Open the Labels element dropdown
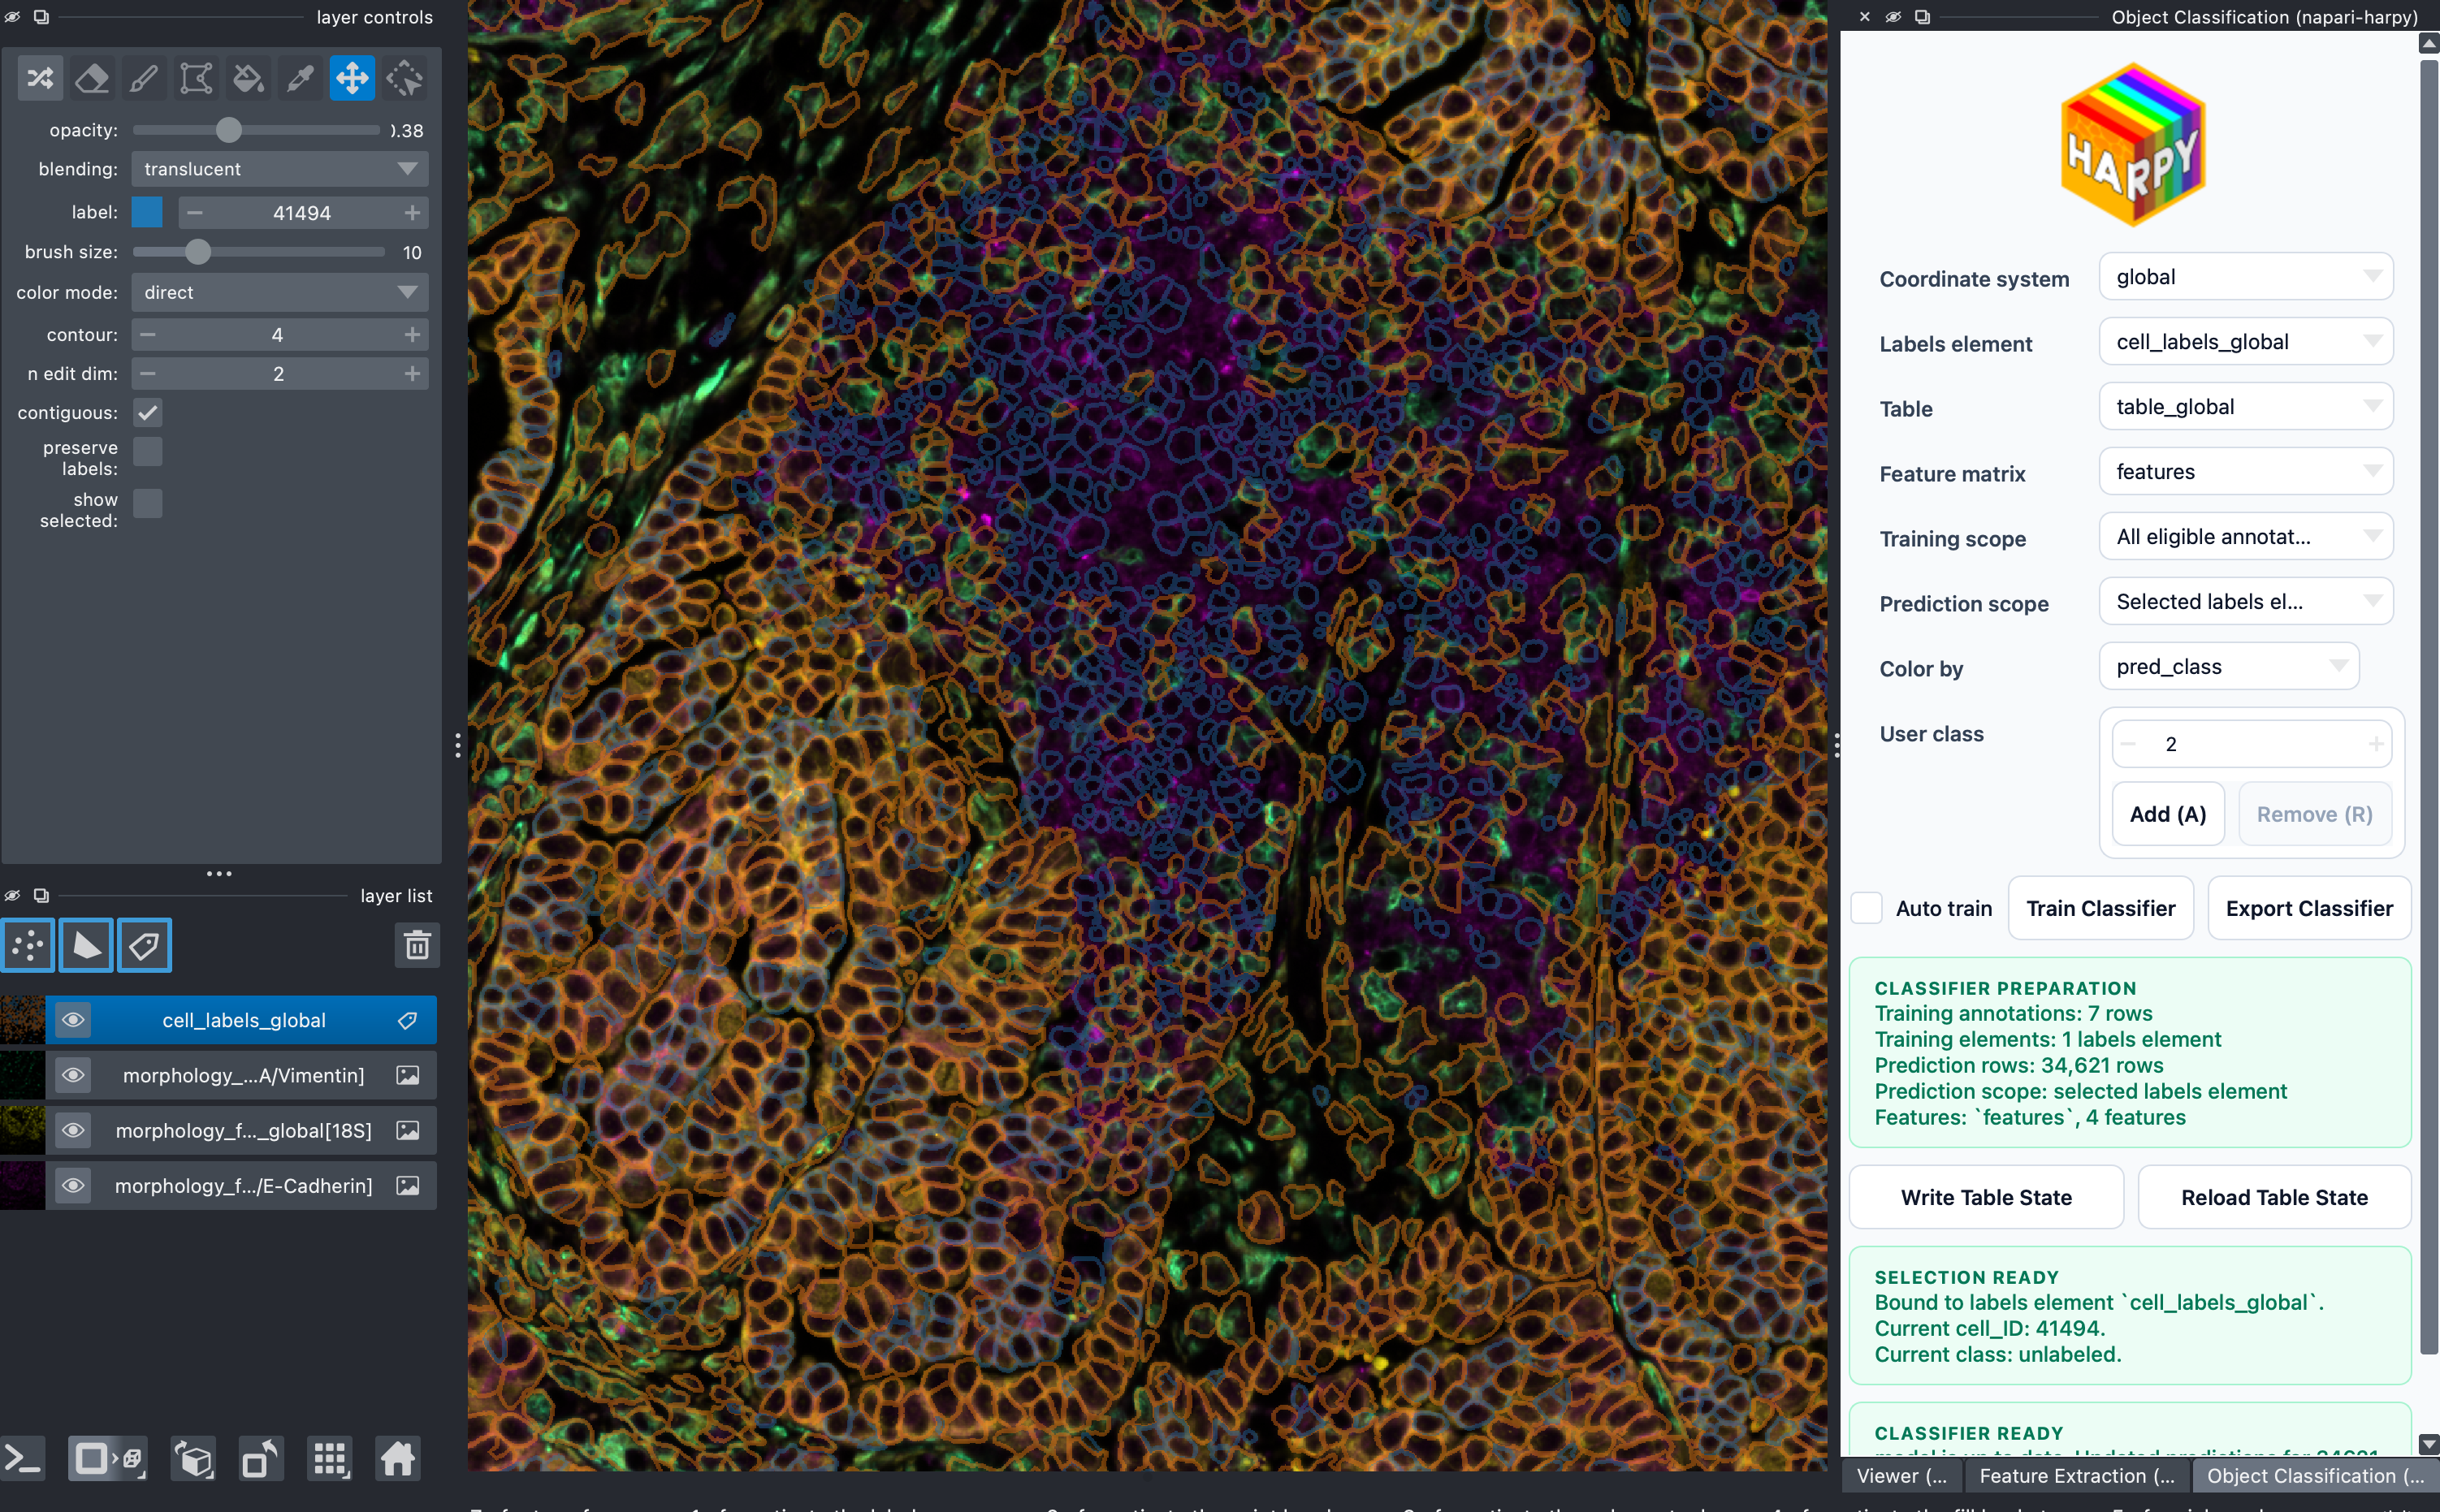The width and height of the screenshot is (2440, 1512). click(2246, 342)
